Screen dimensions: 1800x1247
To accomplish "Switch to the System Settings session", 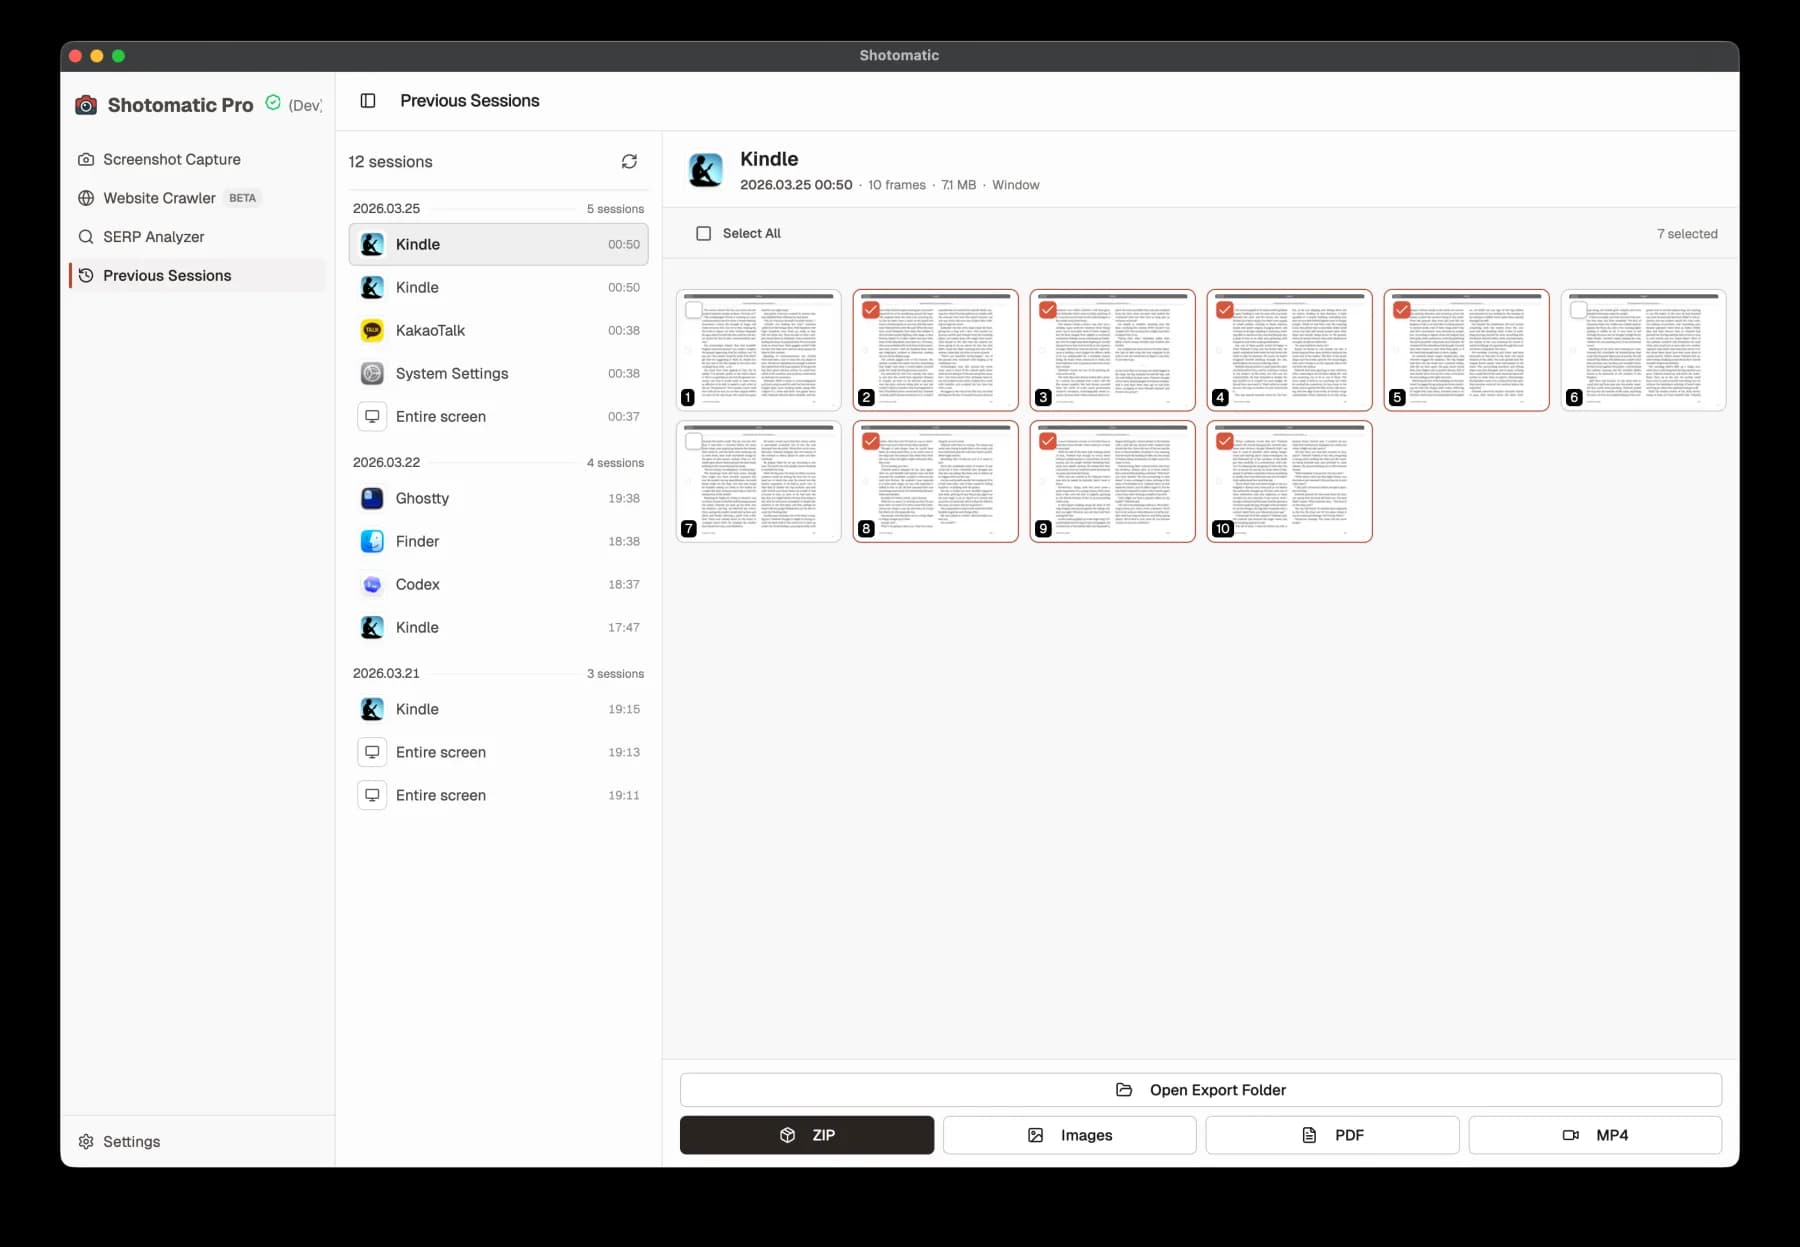I will click(451, 373).
